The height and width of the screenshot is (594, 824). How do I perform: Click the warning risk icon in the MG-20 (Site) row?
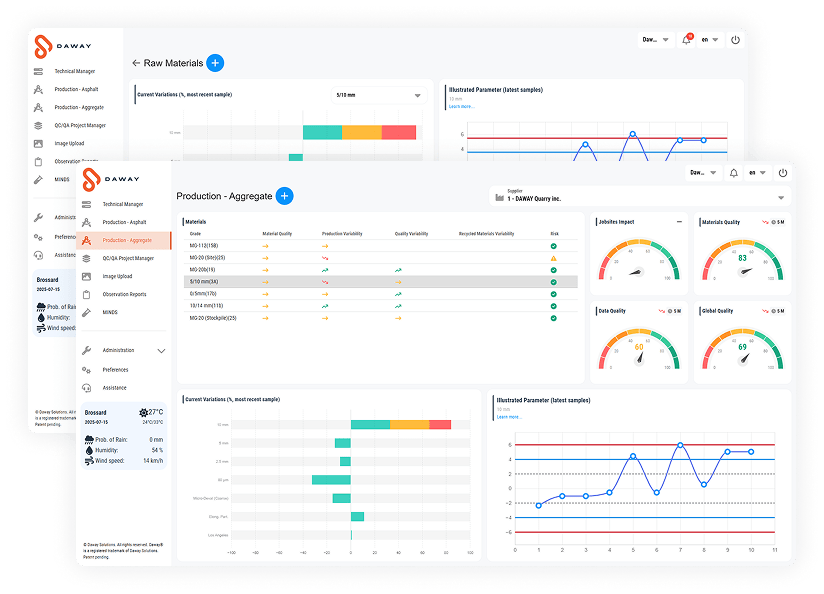tap(554, 257)
